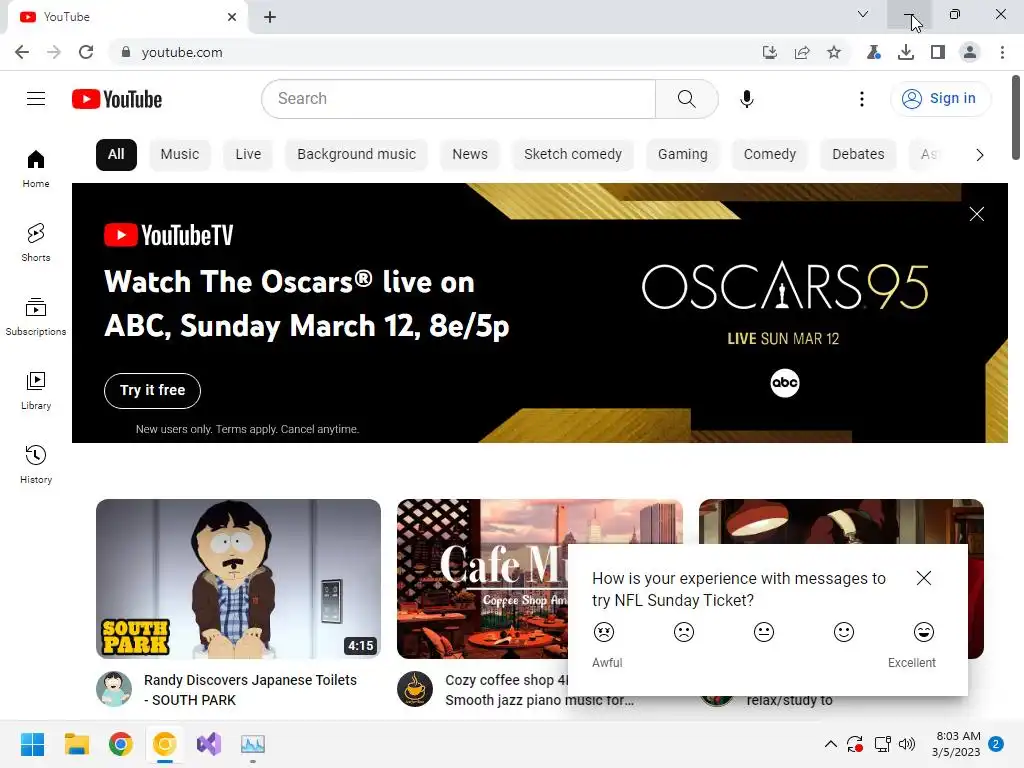Open South Park Randy video thumbnail
Image resolution: width=1024 pixels, height=768 pixels.
[238, 579]
